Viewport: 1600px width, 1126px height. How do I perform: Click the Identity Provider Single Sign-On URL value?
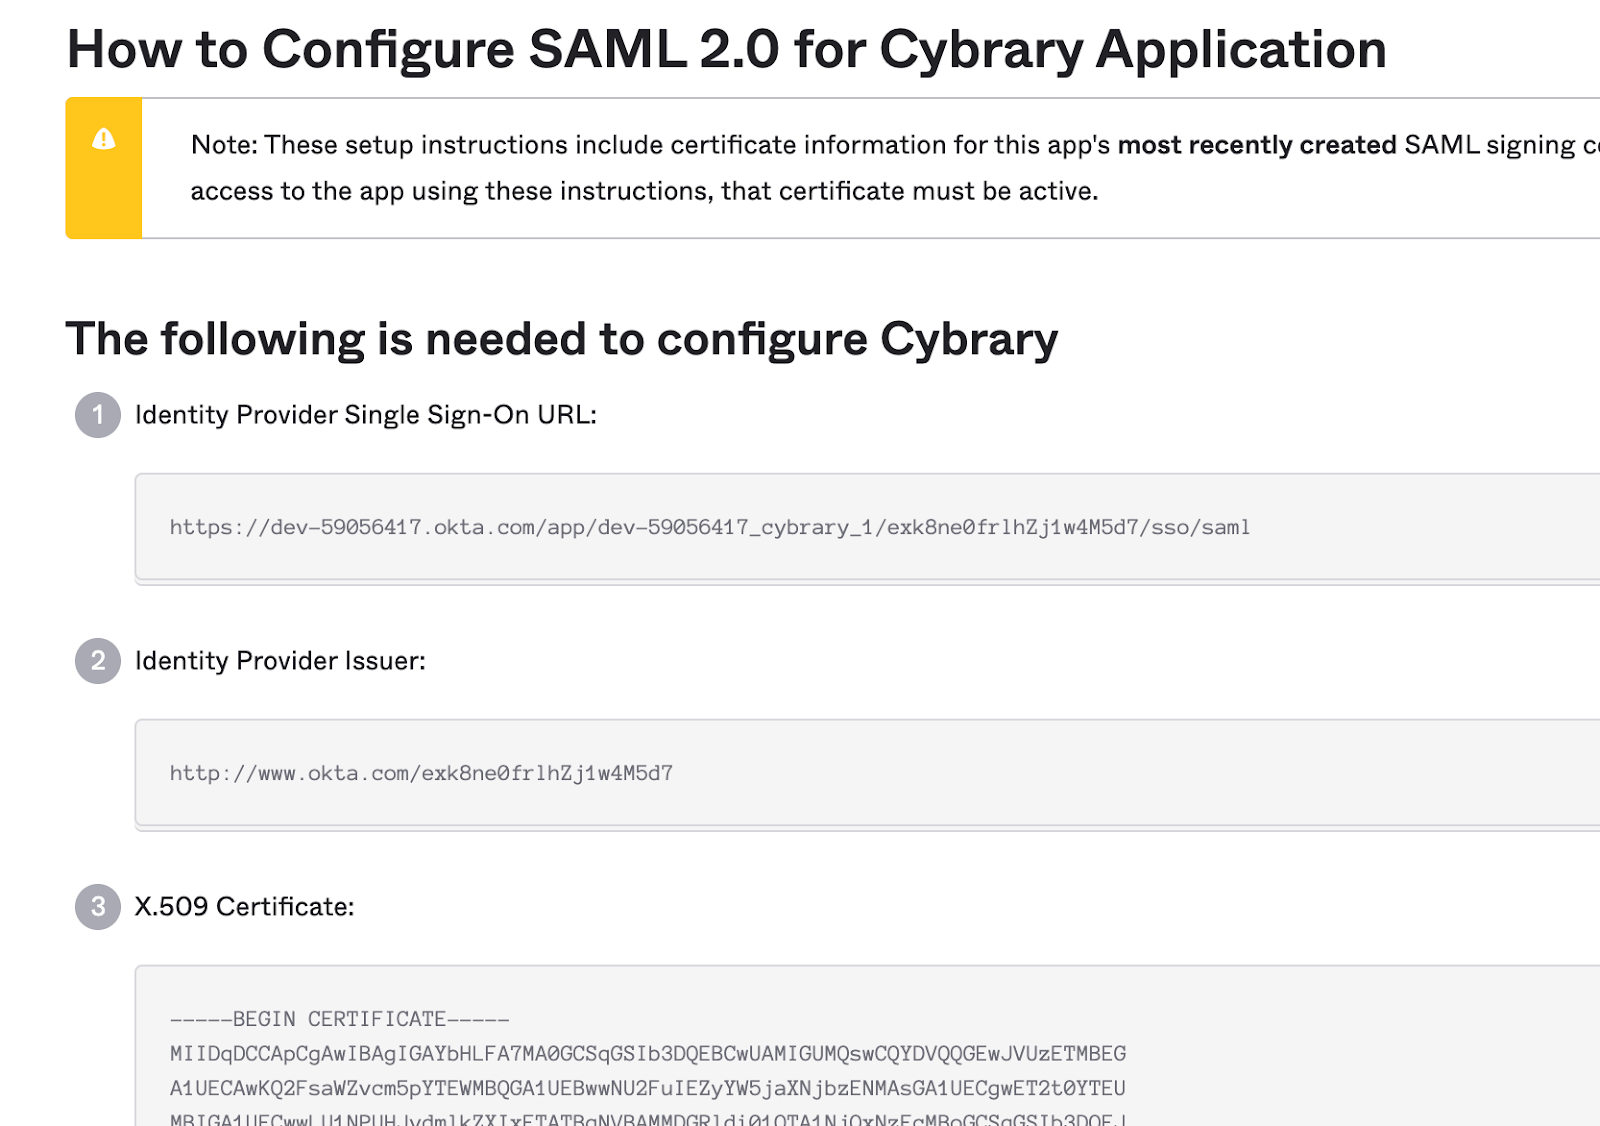click(710, 527)
